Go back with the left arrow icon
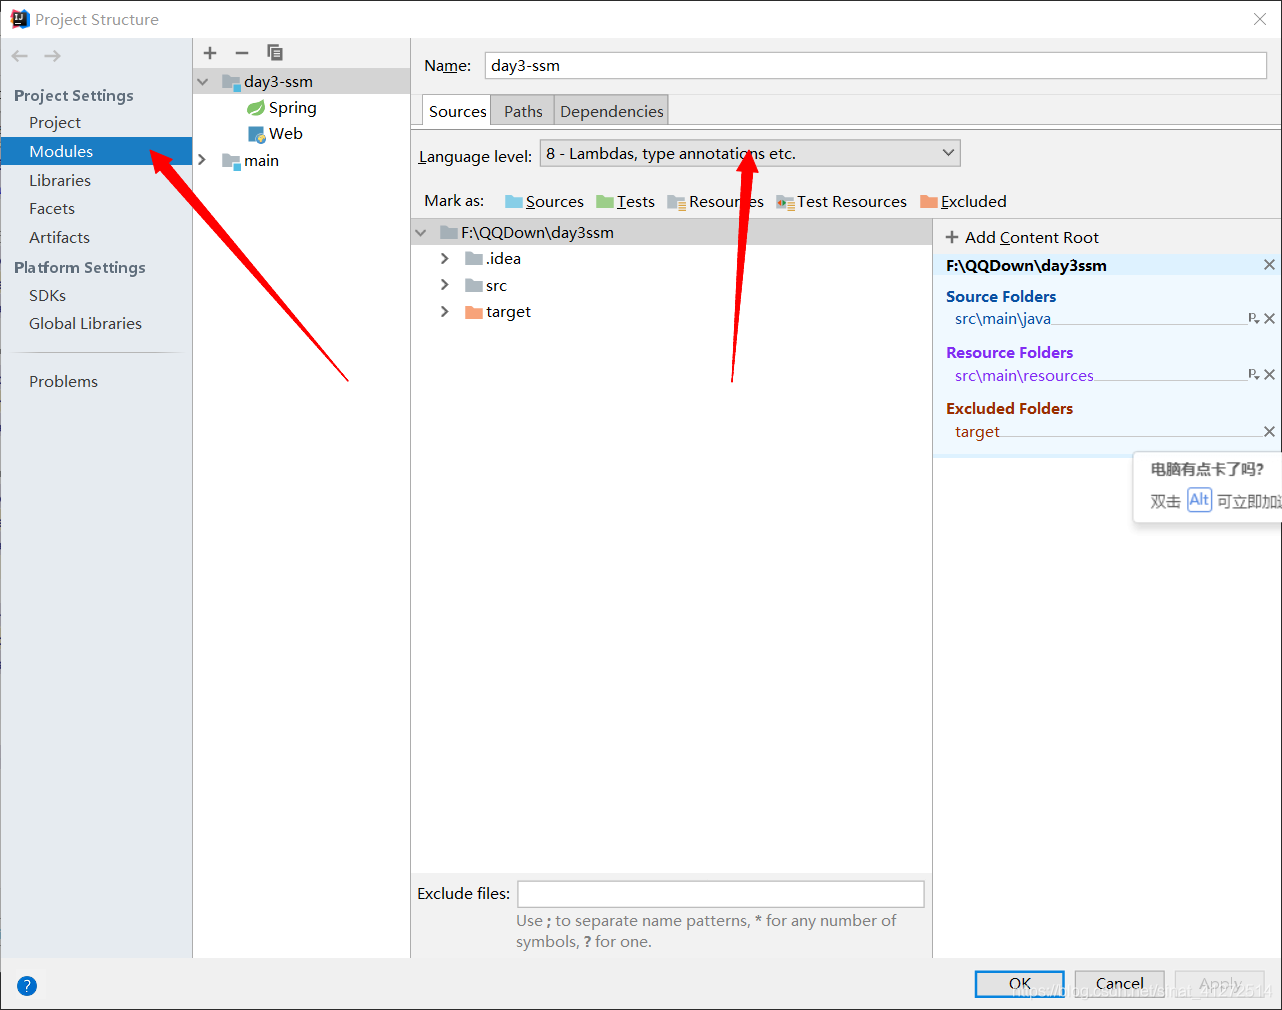 point(20,56)
